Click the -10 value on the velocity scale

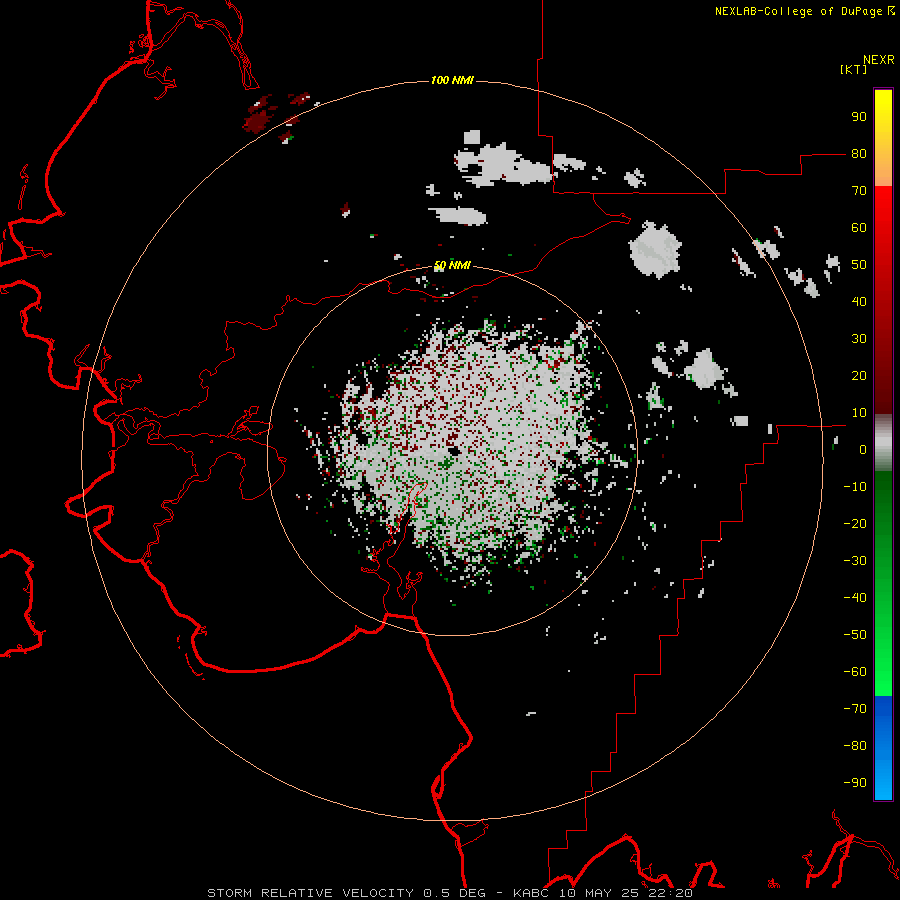pos(855,487)
